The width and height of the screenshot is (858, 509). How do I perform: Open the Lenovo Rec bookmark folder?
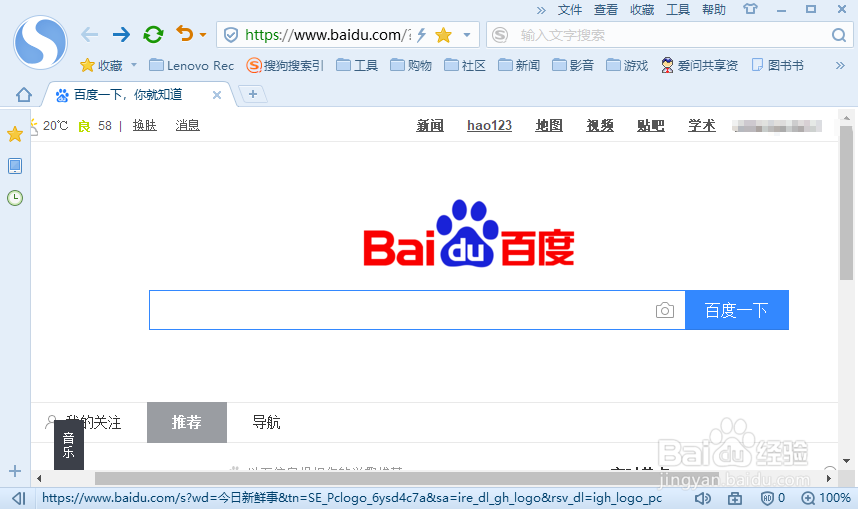(x=192, y=66)
